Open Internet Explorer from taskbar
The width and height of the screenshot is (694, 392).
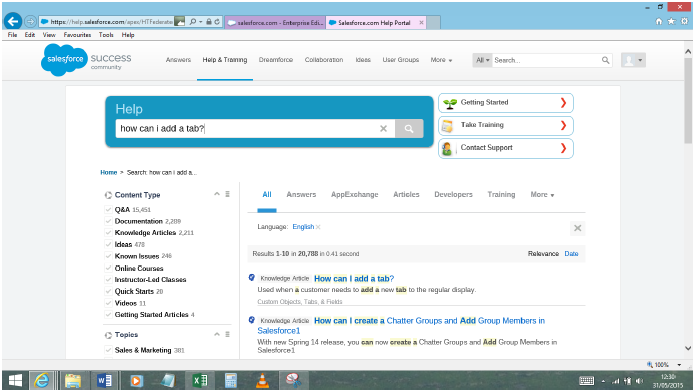[x=42, y=380]
